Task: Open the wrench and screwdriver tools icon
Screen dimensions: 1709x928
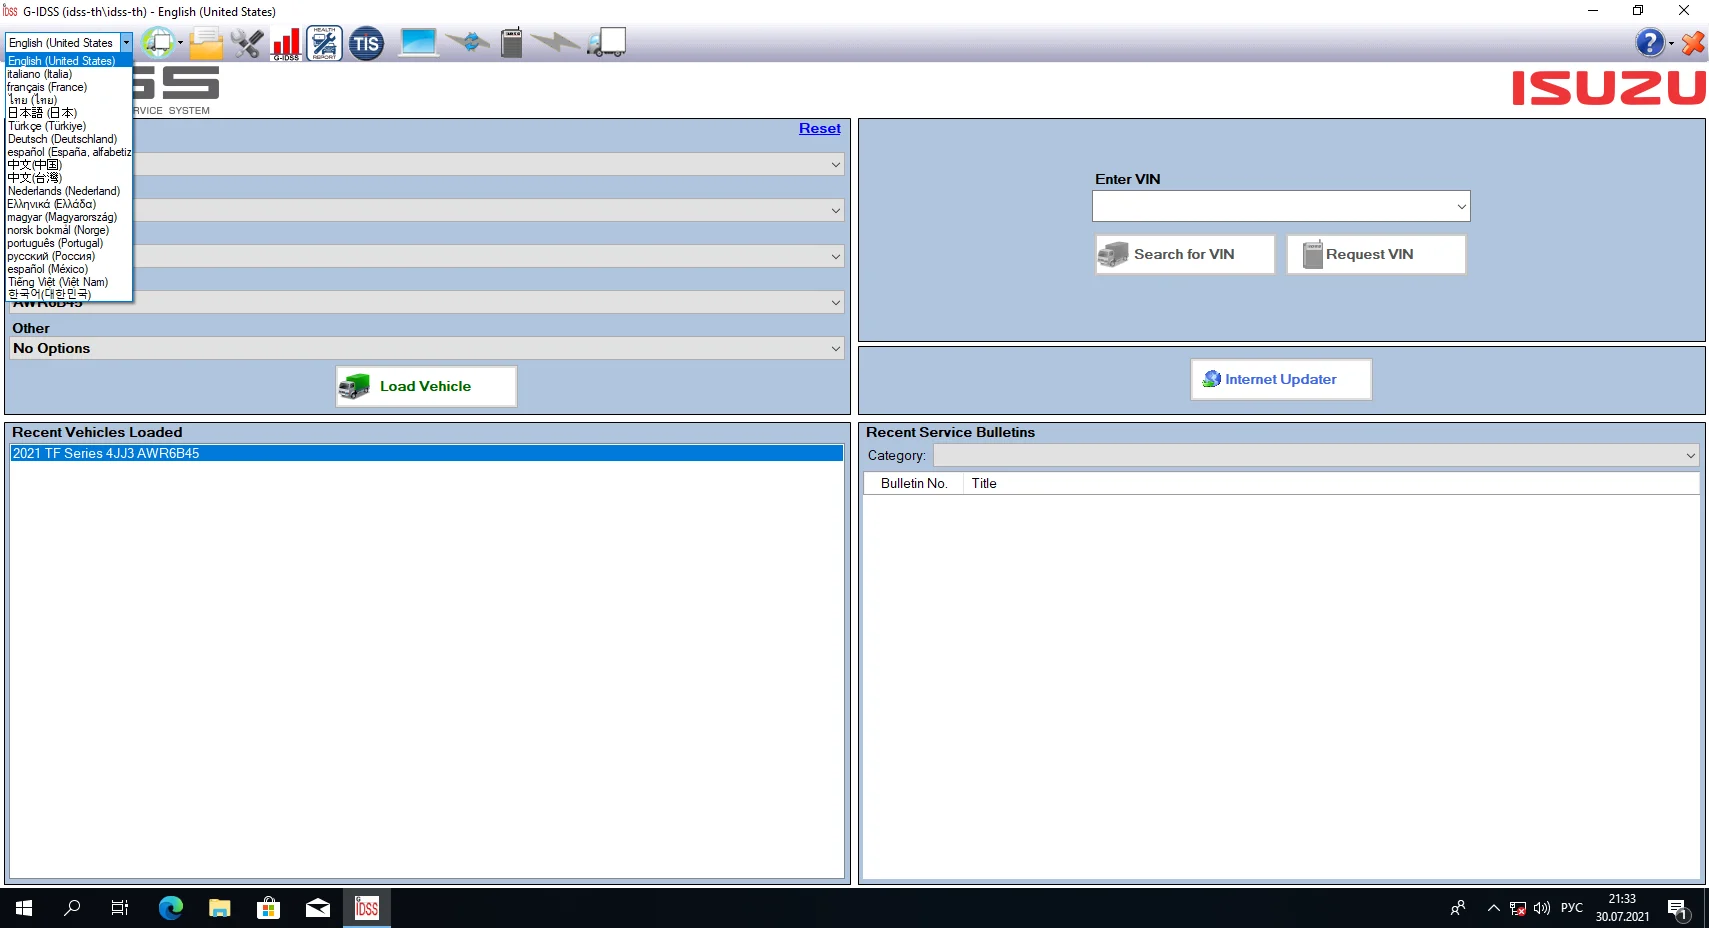Action: tap(247, 44)
